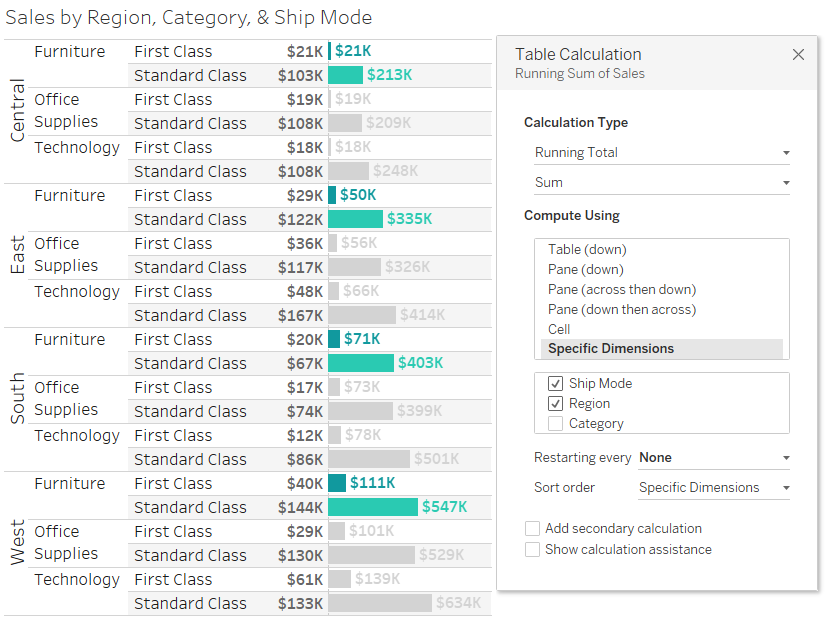This screenshot has width=829, height=621.
Task: Click the Technology row under South
Action: pos(77,435)
